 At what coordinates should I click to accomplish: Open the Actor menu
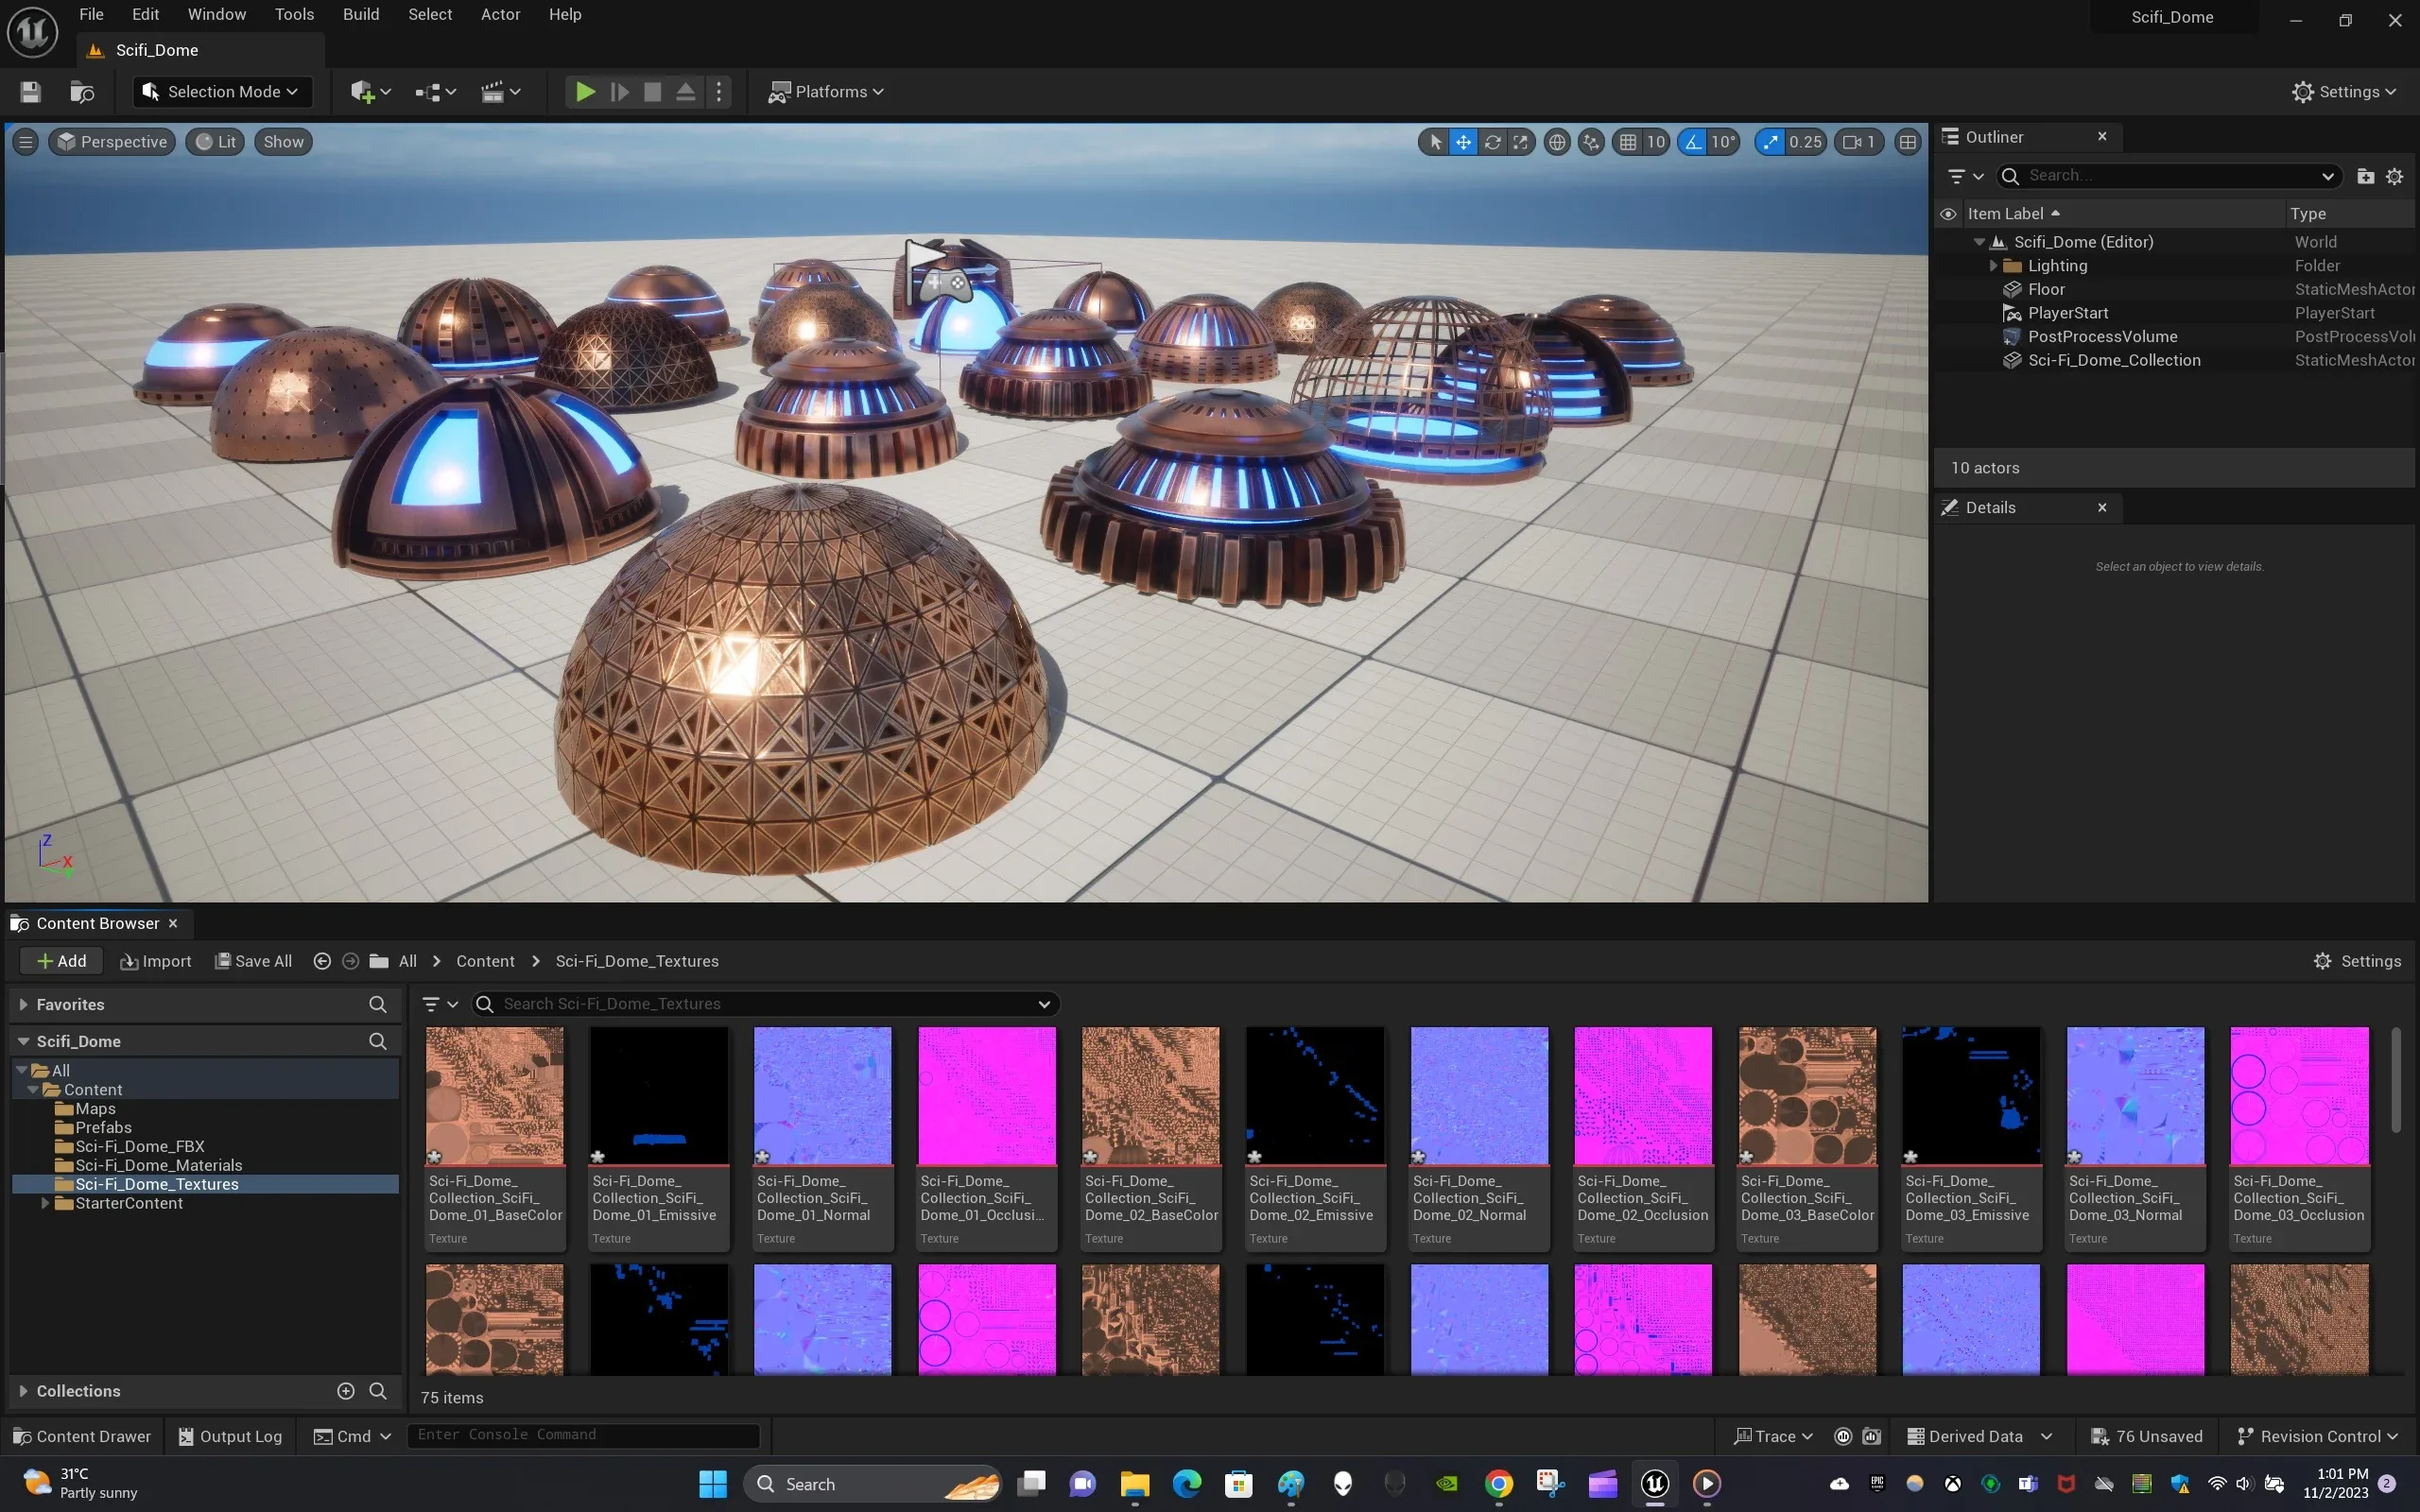(x=500, y=14)
